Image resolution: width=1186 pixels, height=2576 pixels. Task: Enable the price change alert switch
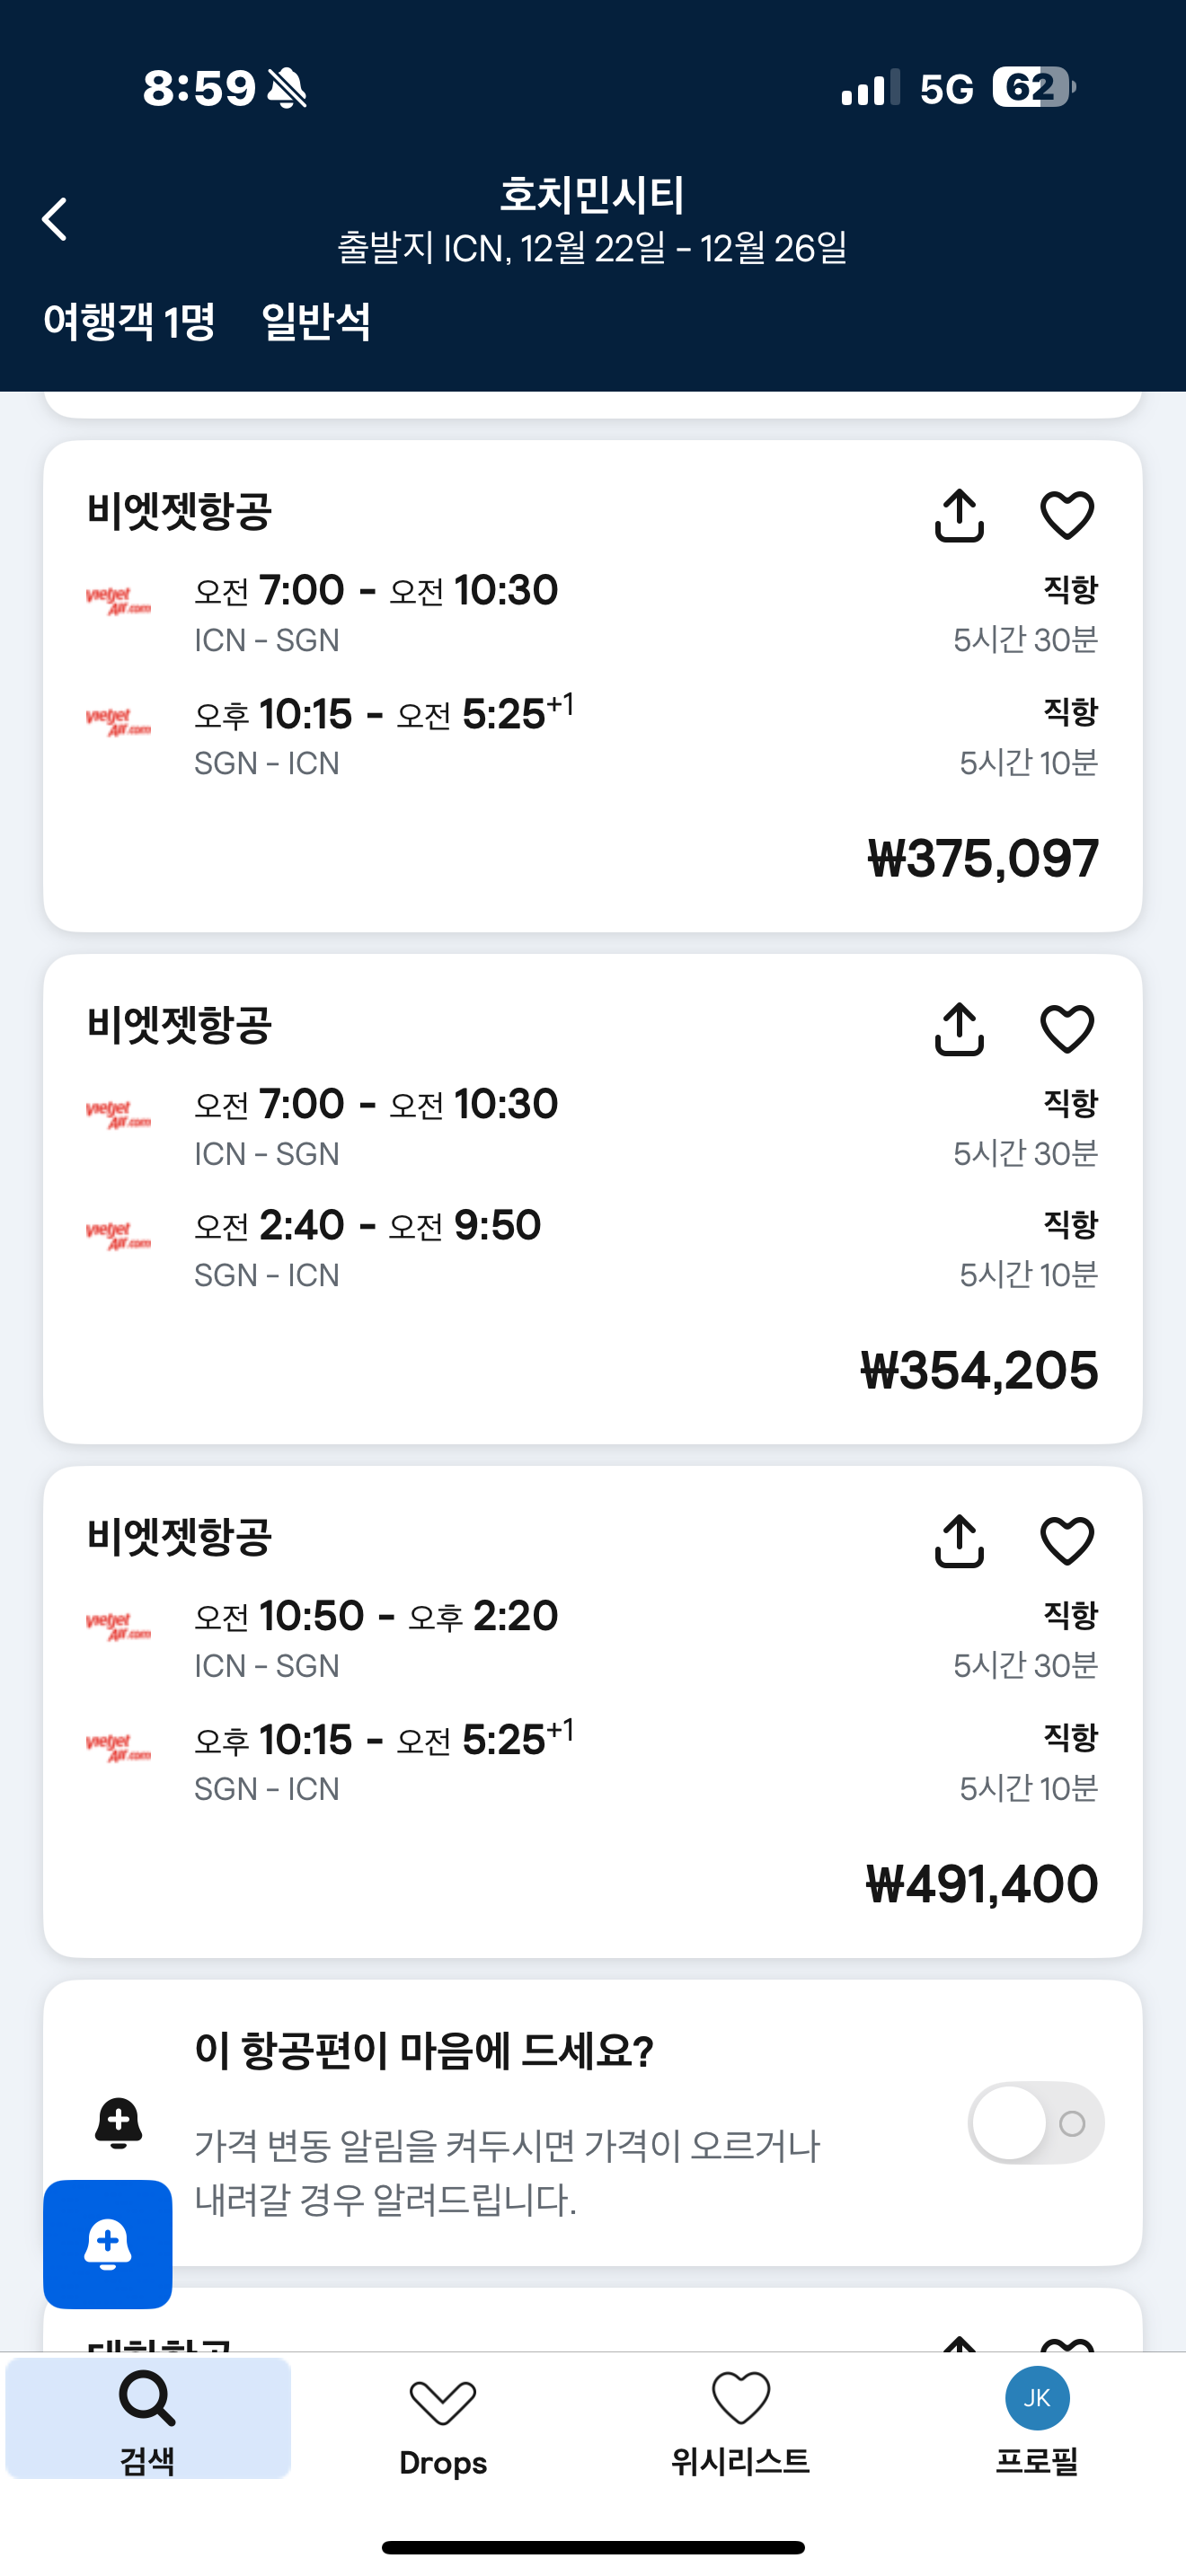click(x=1035, y=2122)
